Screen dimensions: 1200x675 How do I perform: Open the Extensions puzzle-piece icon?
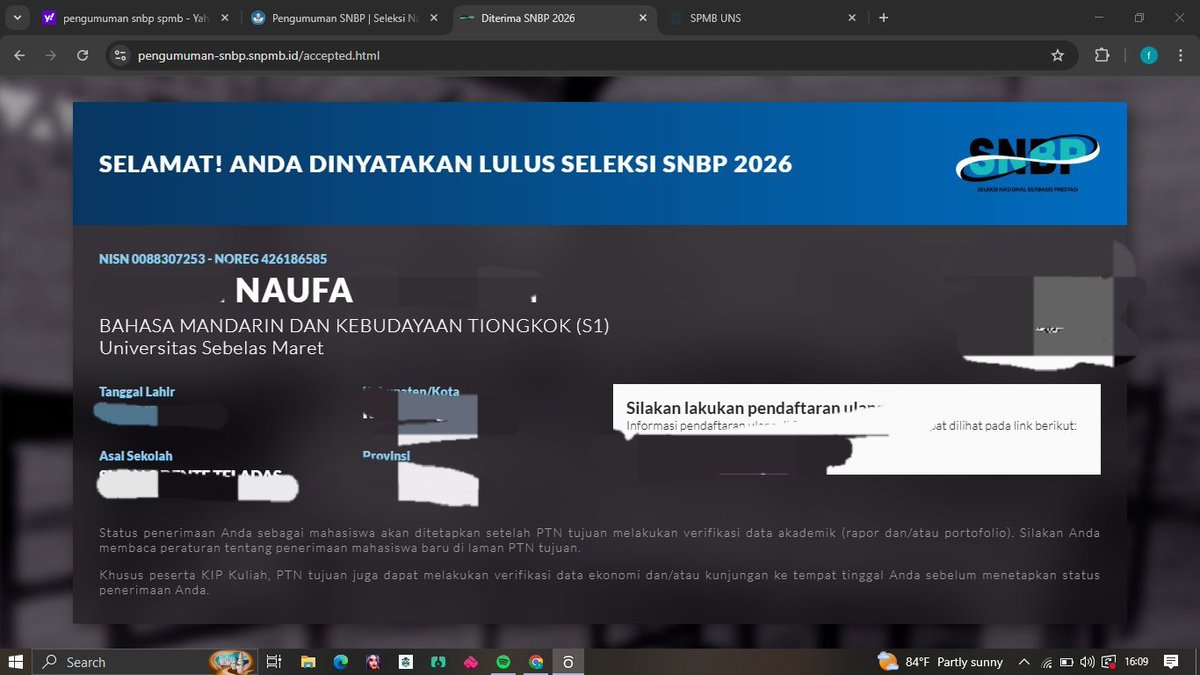pyautogui.click(x=1102, y=56)
